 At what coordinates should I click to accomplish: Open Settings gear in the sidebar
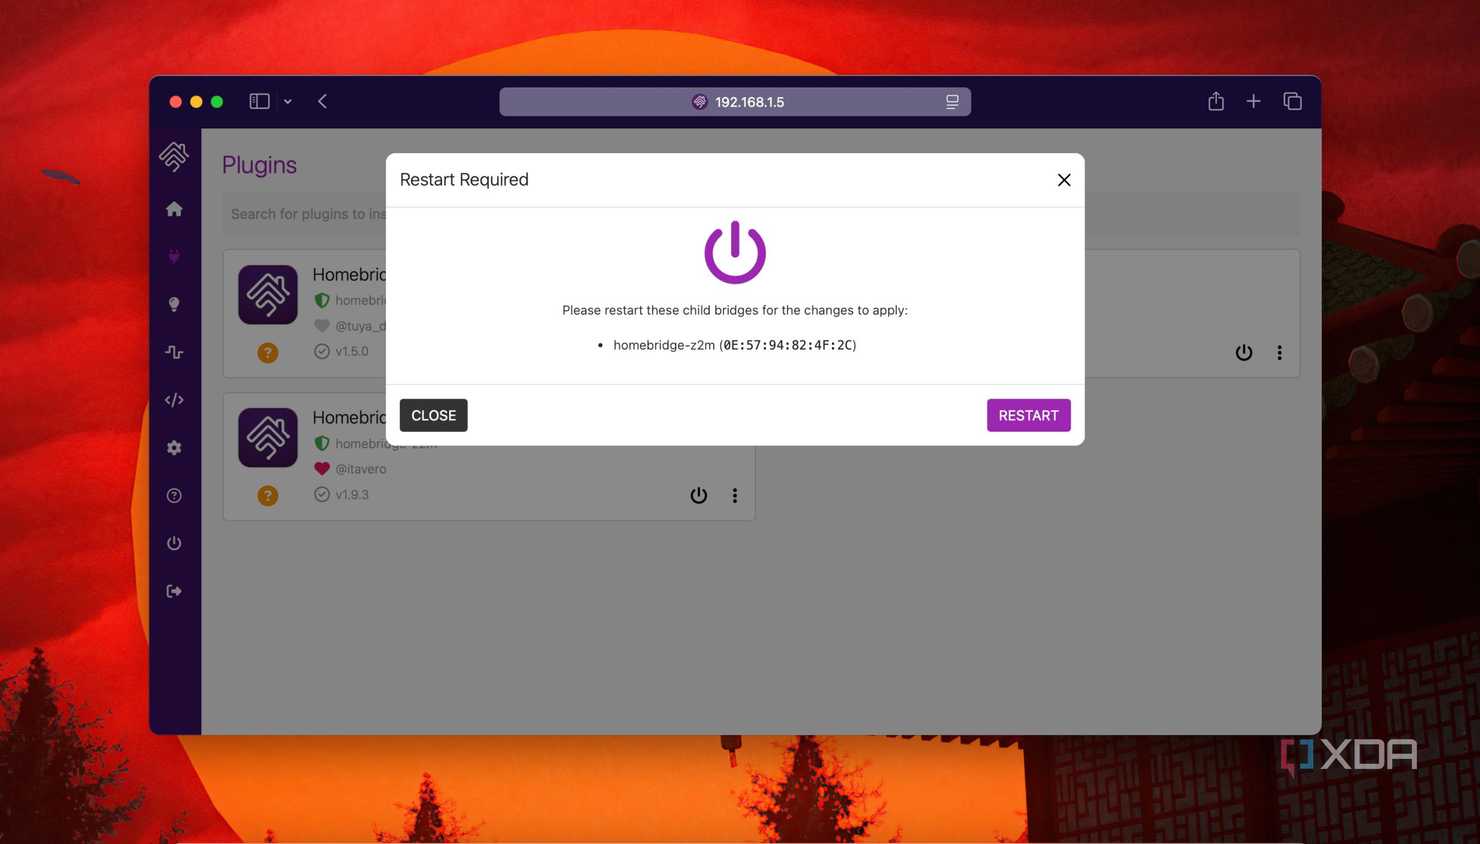point(174,448)
